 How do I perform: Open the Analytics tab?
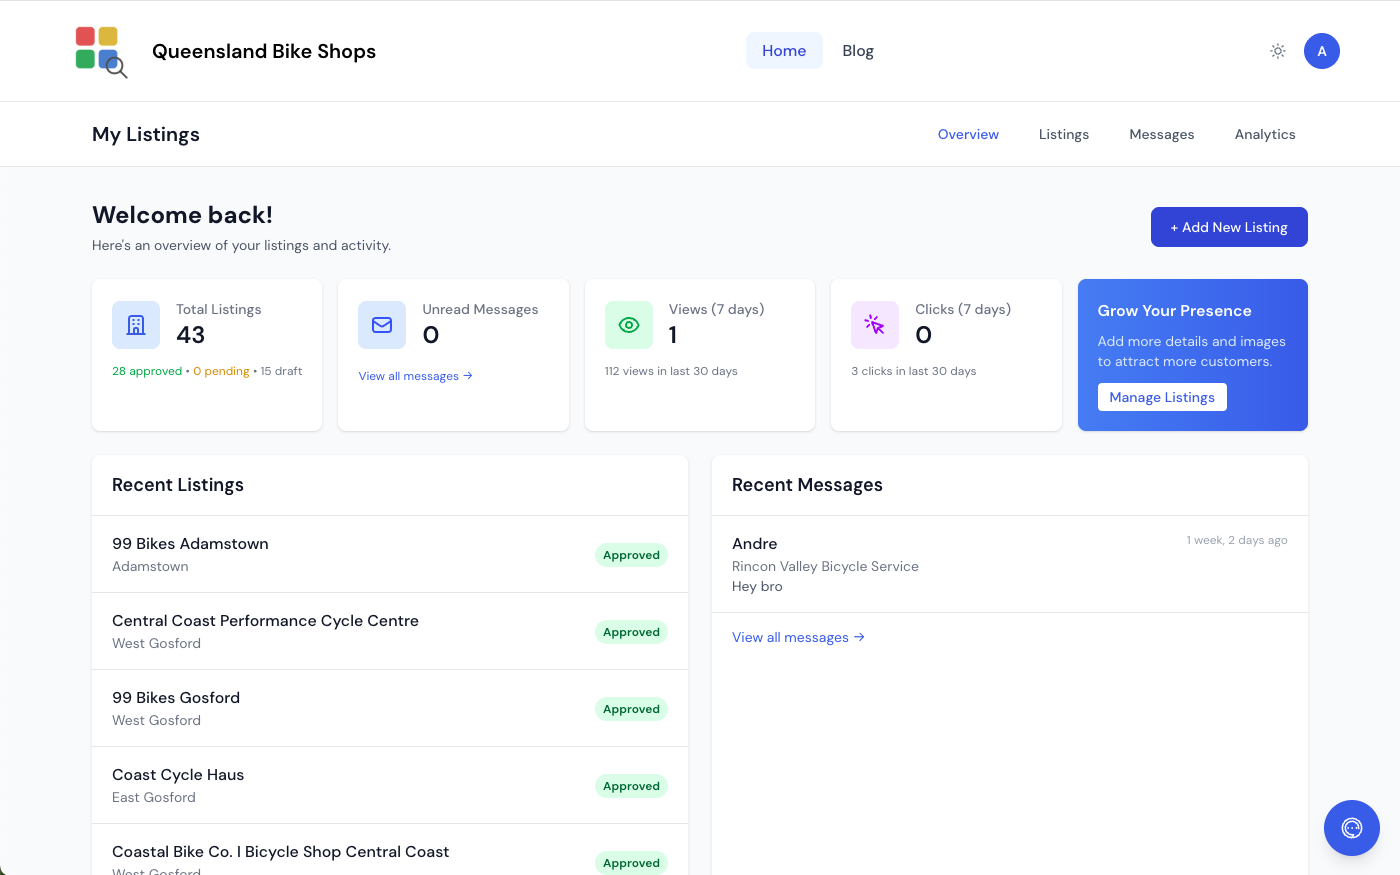tap(1264, 133)
